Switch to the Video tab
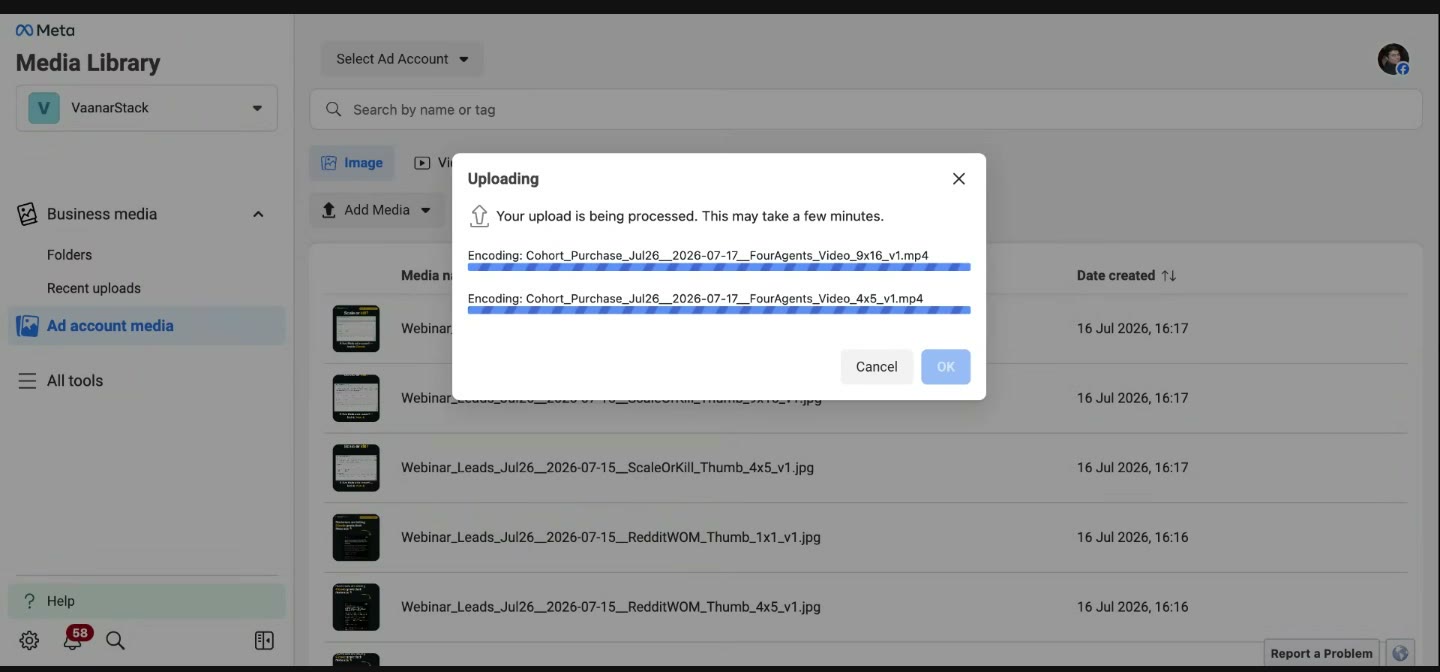1440x672 pixels. (x=433, y=163)
